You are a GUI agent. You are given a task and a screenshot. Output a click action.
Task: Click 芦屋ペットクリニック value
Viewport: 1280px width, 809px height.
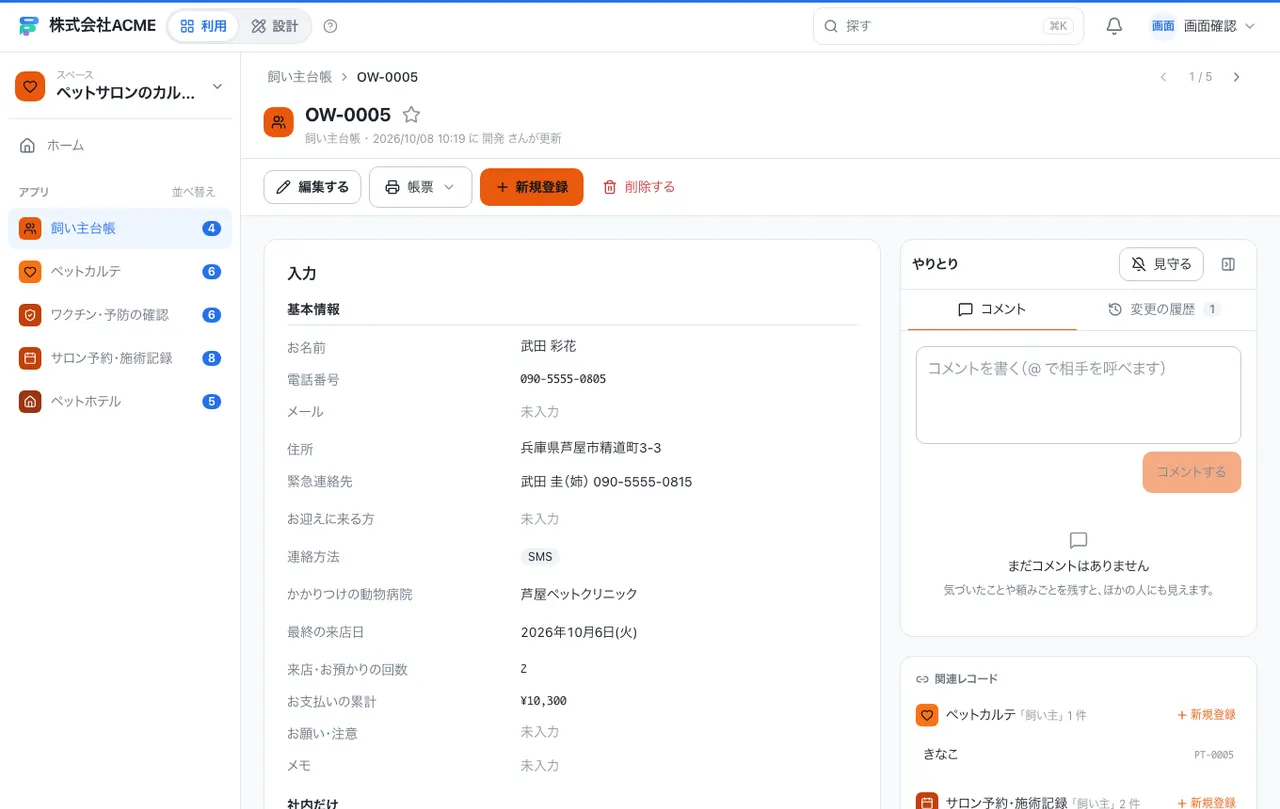(579, 594)
